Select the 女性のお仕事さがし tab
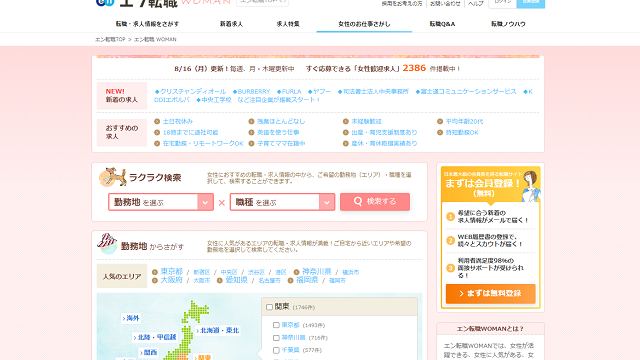This screenshot has width=640, height=360. 364,24
